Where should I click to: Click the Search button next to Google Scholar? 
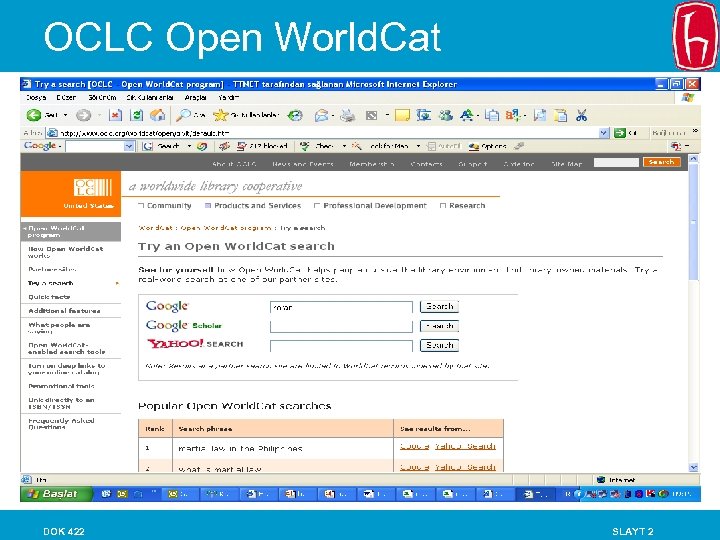point(439,326)
